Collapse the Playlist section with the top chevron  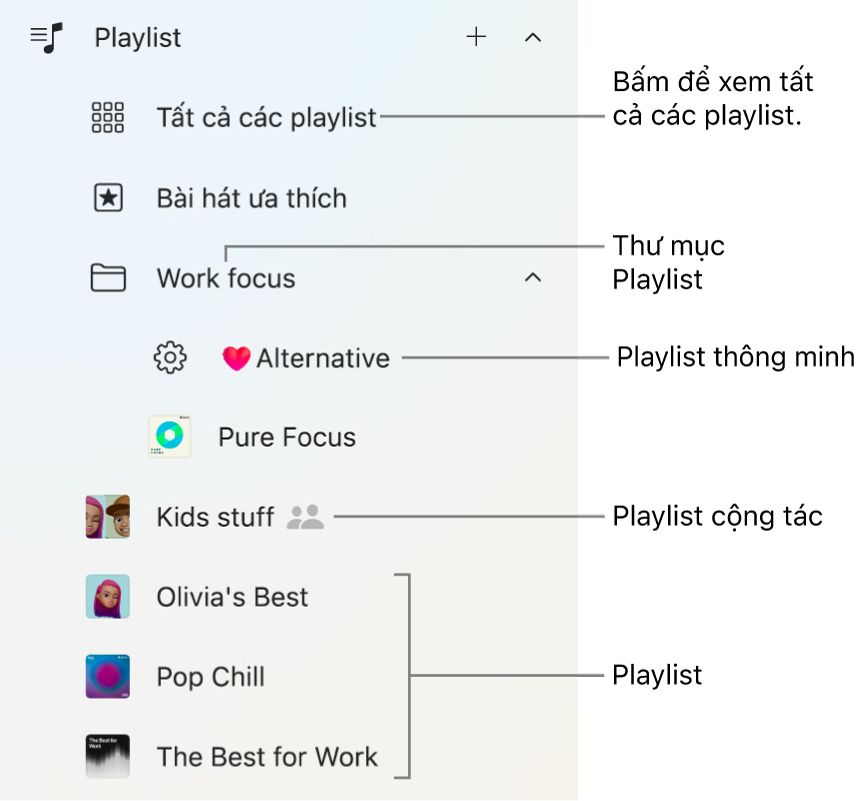point(532,37)
